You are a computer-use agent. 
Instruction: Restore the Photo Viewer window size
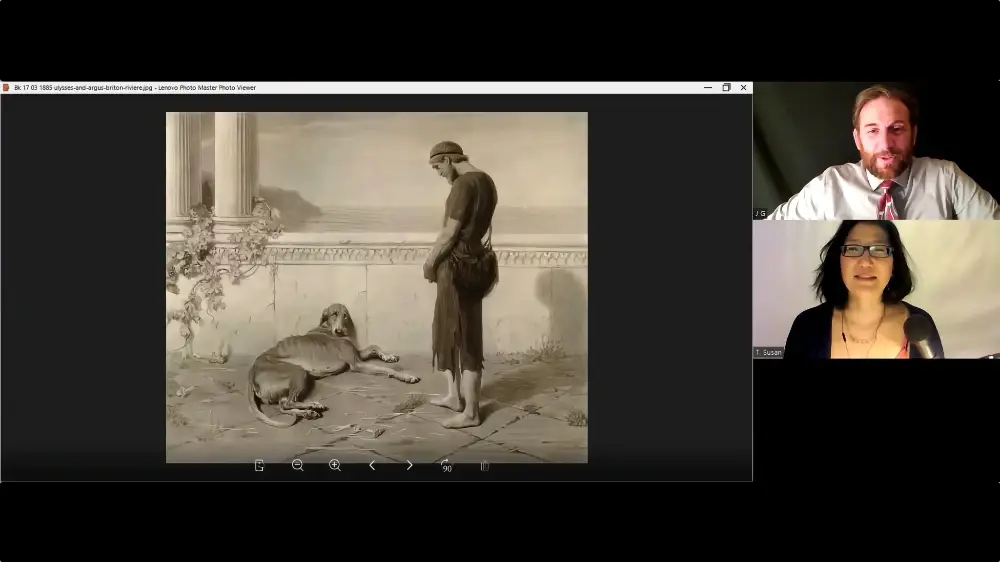coord(726,87)
